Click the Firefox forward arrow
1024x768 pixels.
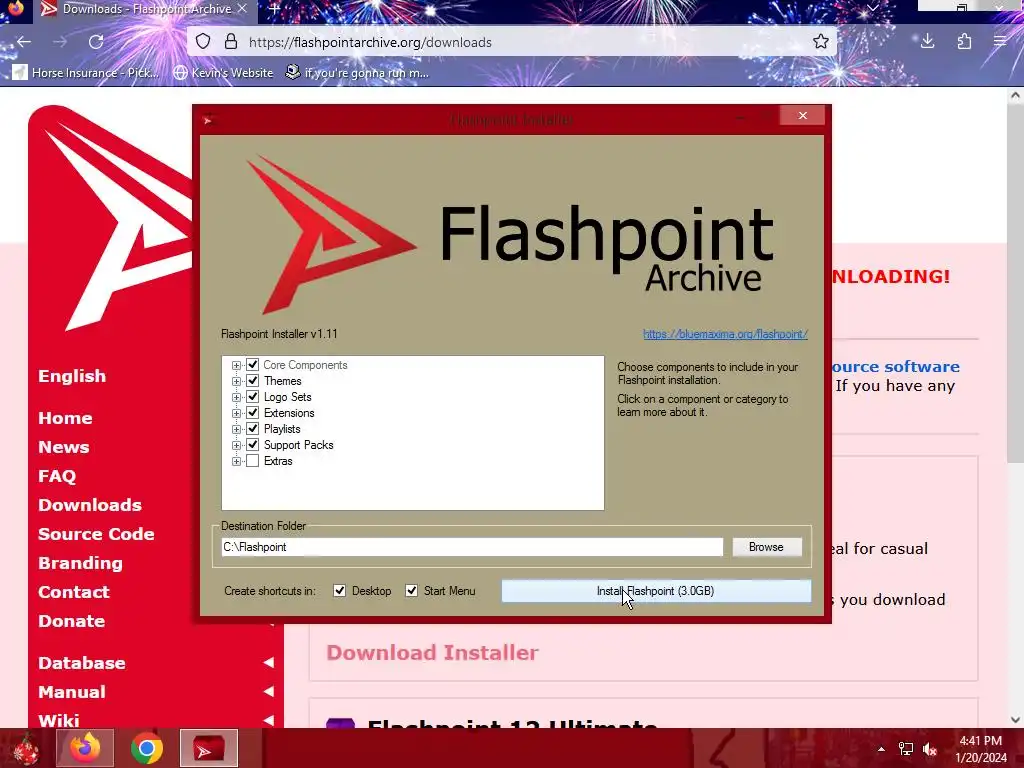tap(60, 42)
